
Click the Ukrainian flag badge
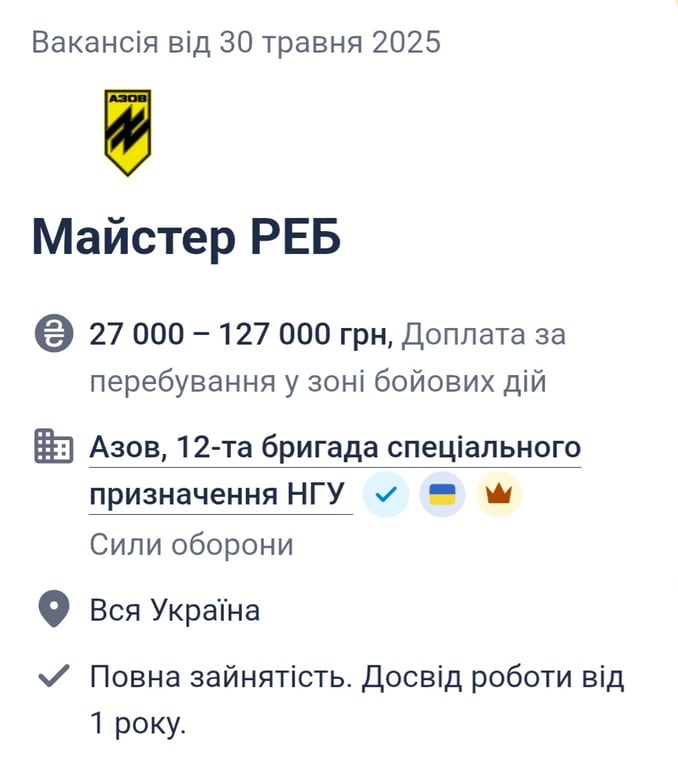point(442,495)
